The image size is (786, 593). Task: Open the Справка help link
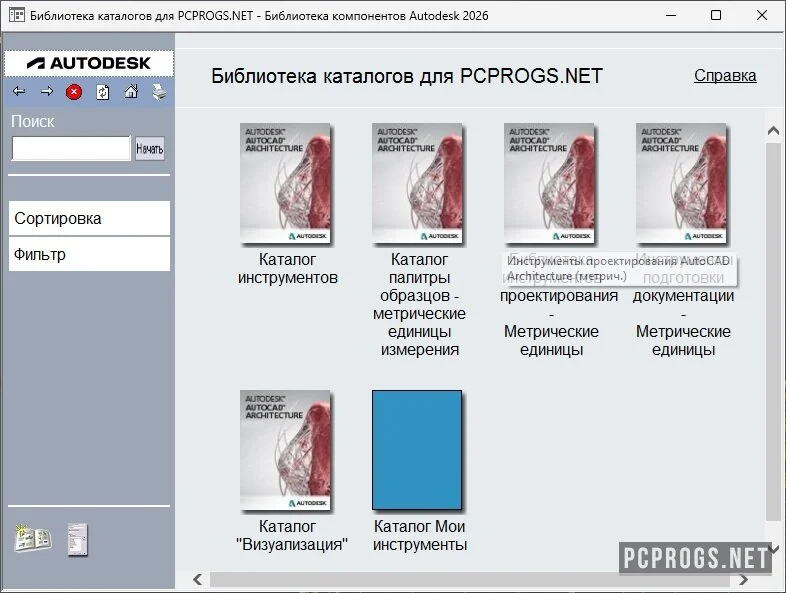725,76
